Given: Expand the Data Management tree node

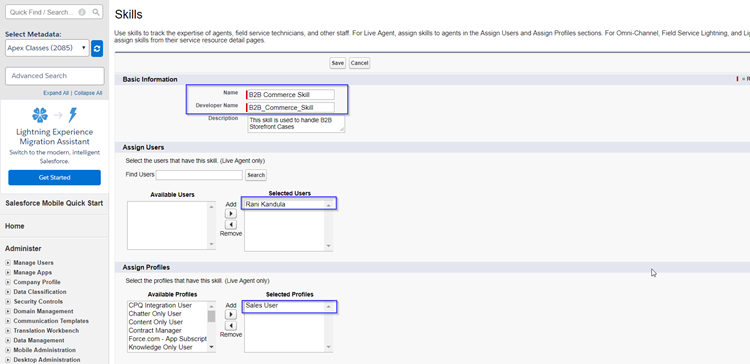Looking at the screenshot, I should coord(8,341).
